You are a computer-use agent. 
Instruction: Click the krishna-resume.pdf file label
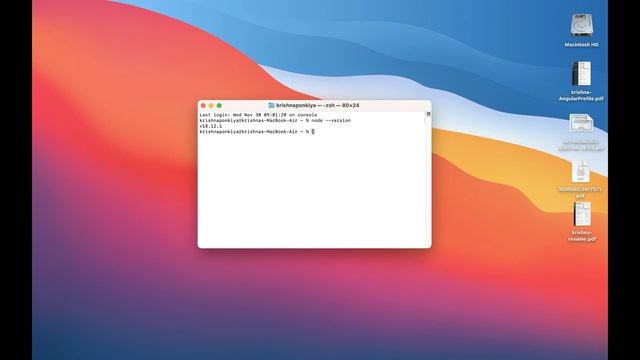pyautogui.click(x=582, y=236)
